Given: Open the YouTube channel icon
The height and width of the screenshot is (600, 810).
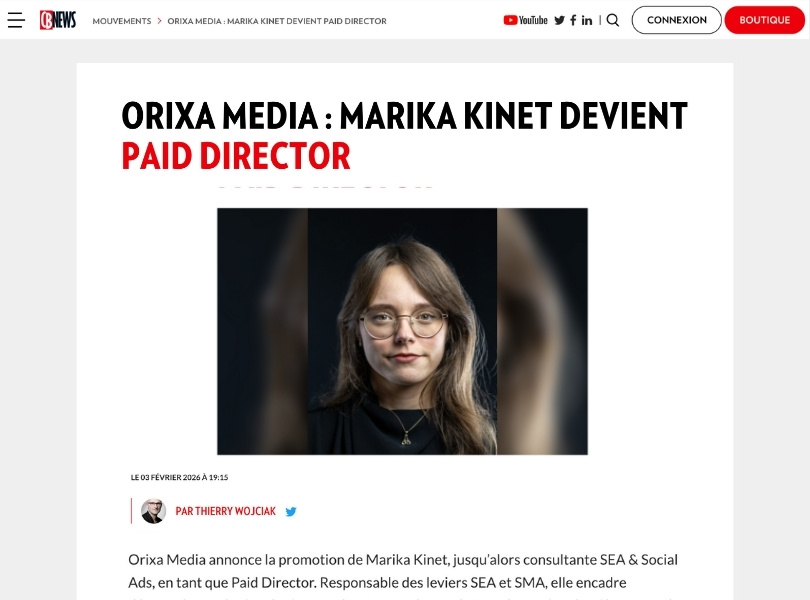Looking at the screenshot, I should [x=525, y=20].
